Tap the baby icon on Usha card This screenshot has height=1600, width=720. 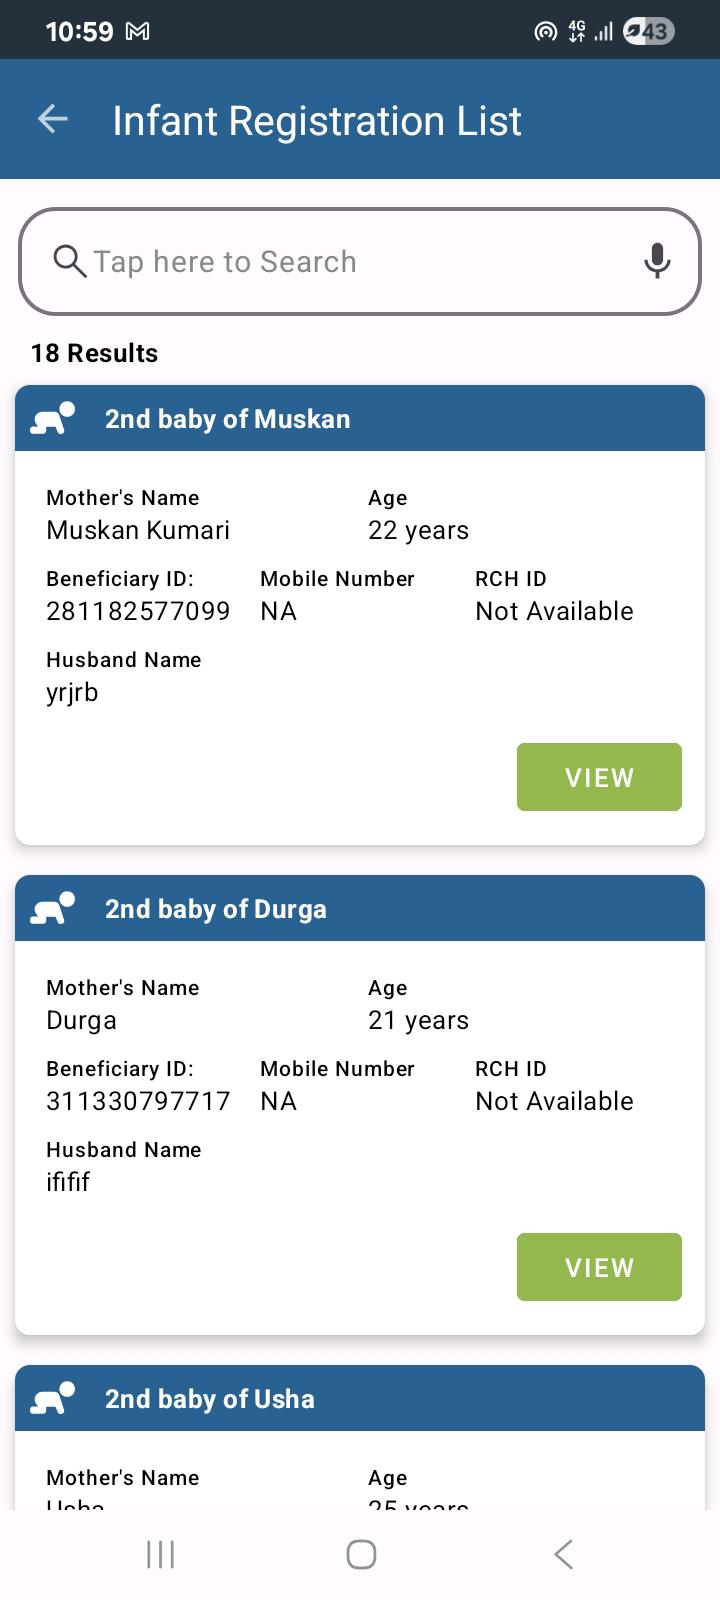53,1398
